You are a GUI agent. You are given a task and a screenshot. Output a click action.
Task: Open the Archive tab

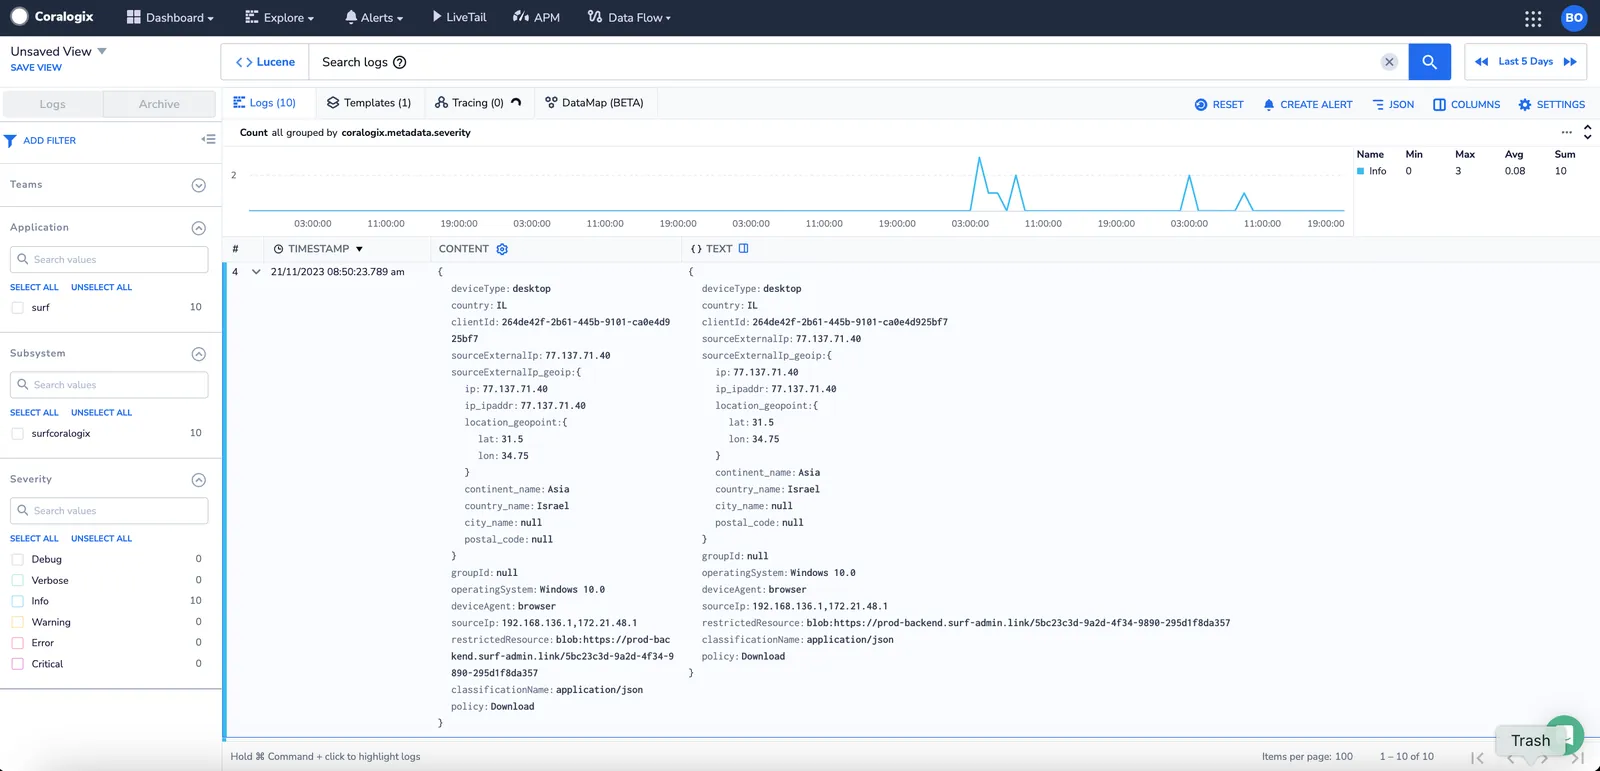coord(159,104)
